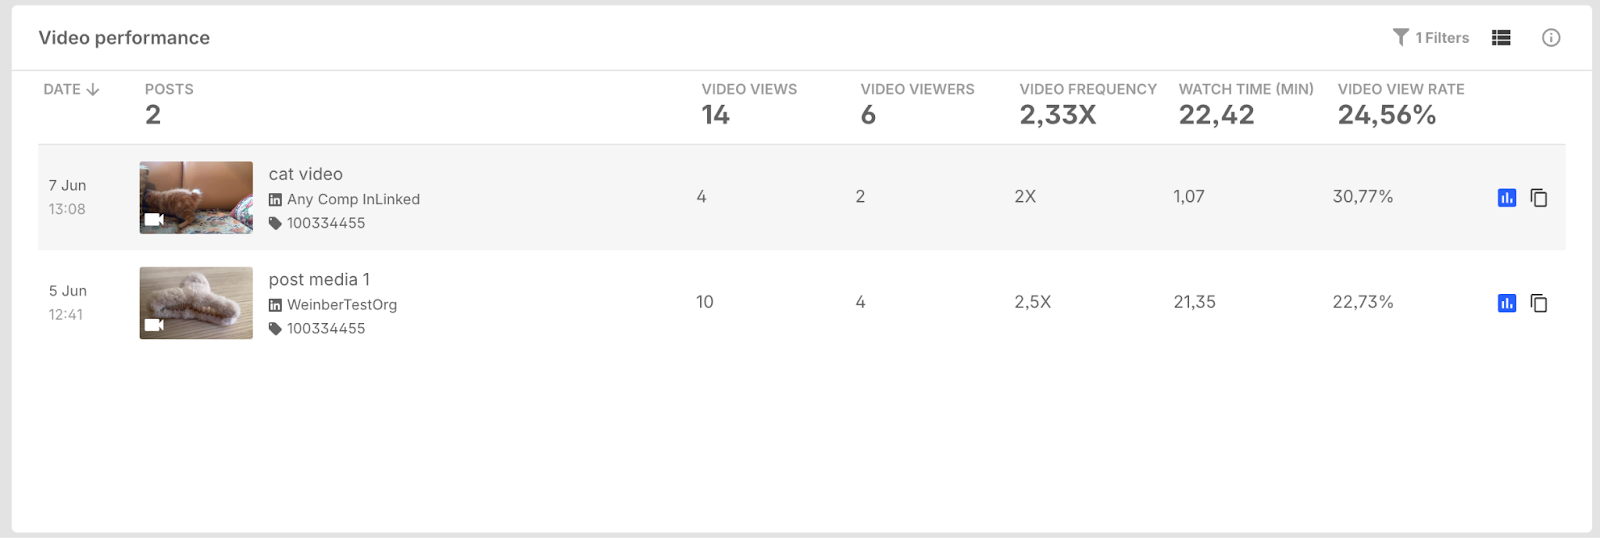Image resolution: width=1600 pixels, height=538 pixels.
Task: Switch to list view icon
Action: coord(1501,37)
